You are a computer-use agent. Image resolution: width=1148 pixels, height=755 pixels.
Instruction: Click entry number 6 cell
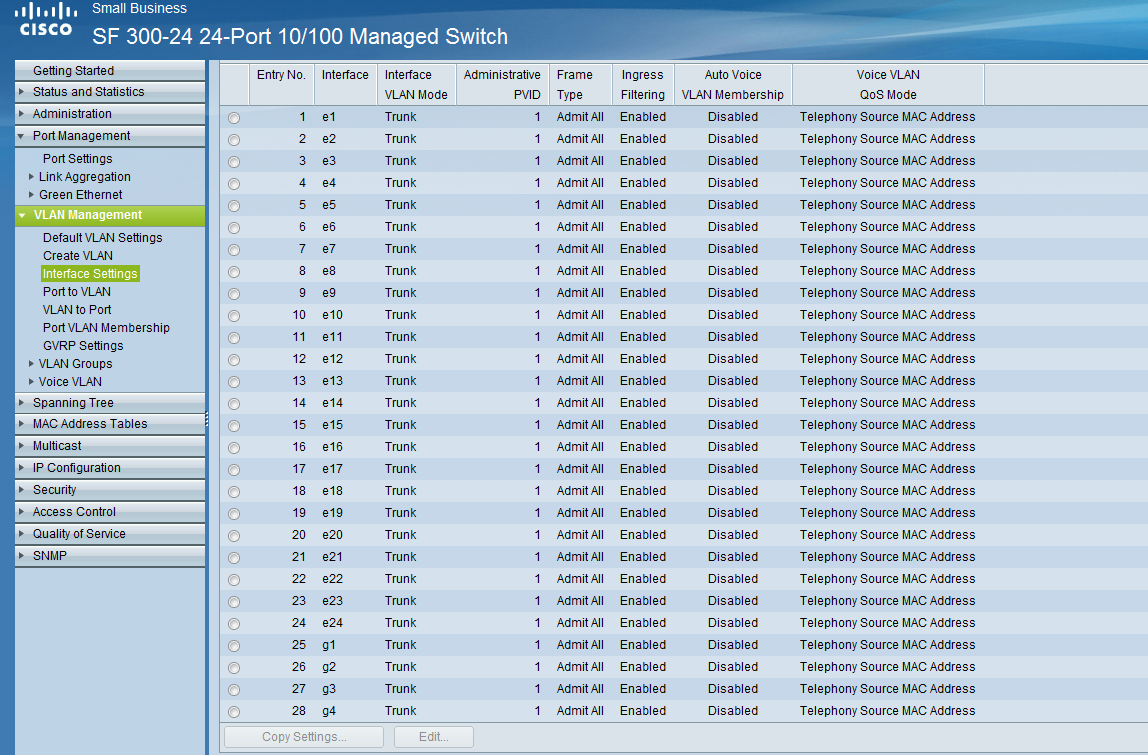(x=302, y=227)
